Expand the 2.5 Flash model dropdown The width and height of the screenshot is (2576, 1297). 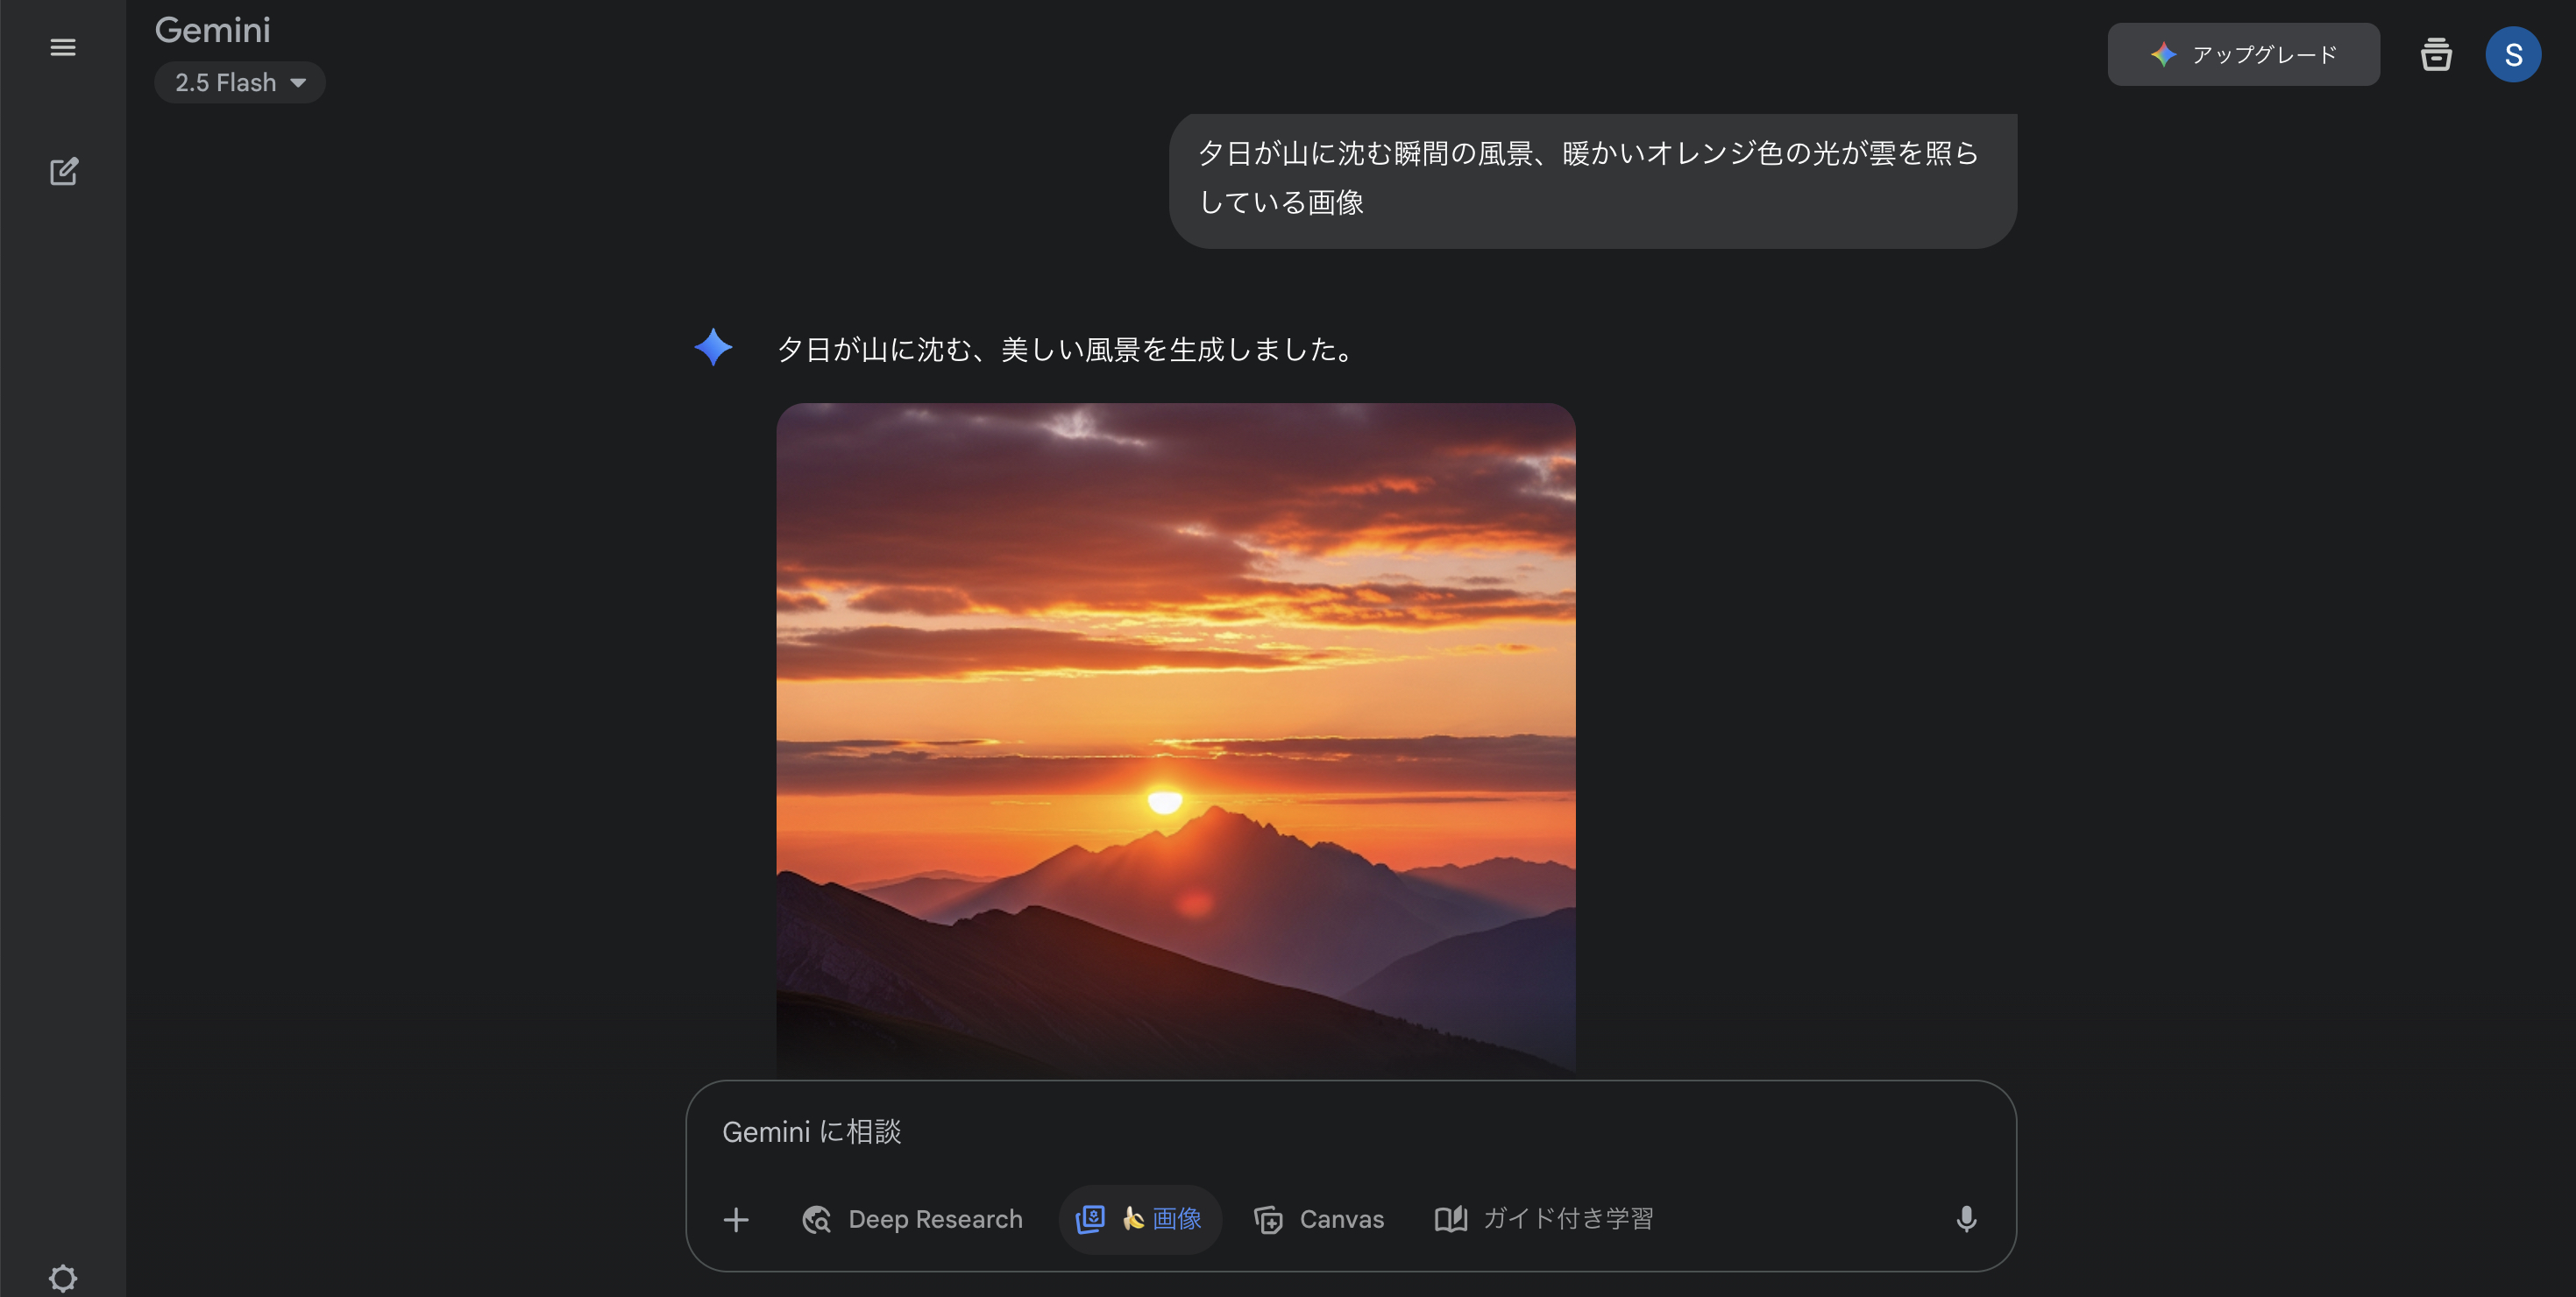240,82
